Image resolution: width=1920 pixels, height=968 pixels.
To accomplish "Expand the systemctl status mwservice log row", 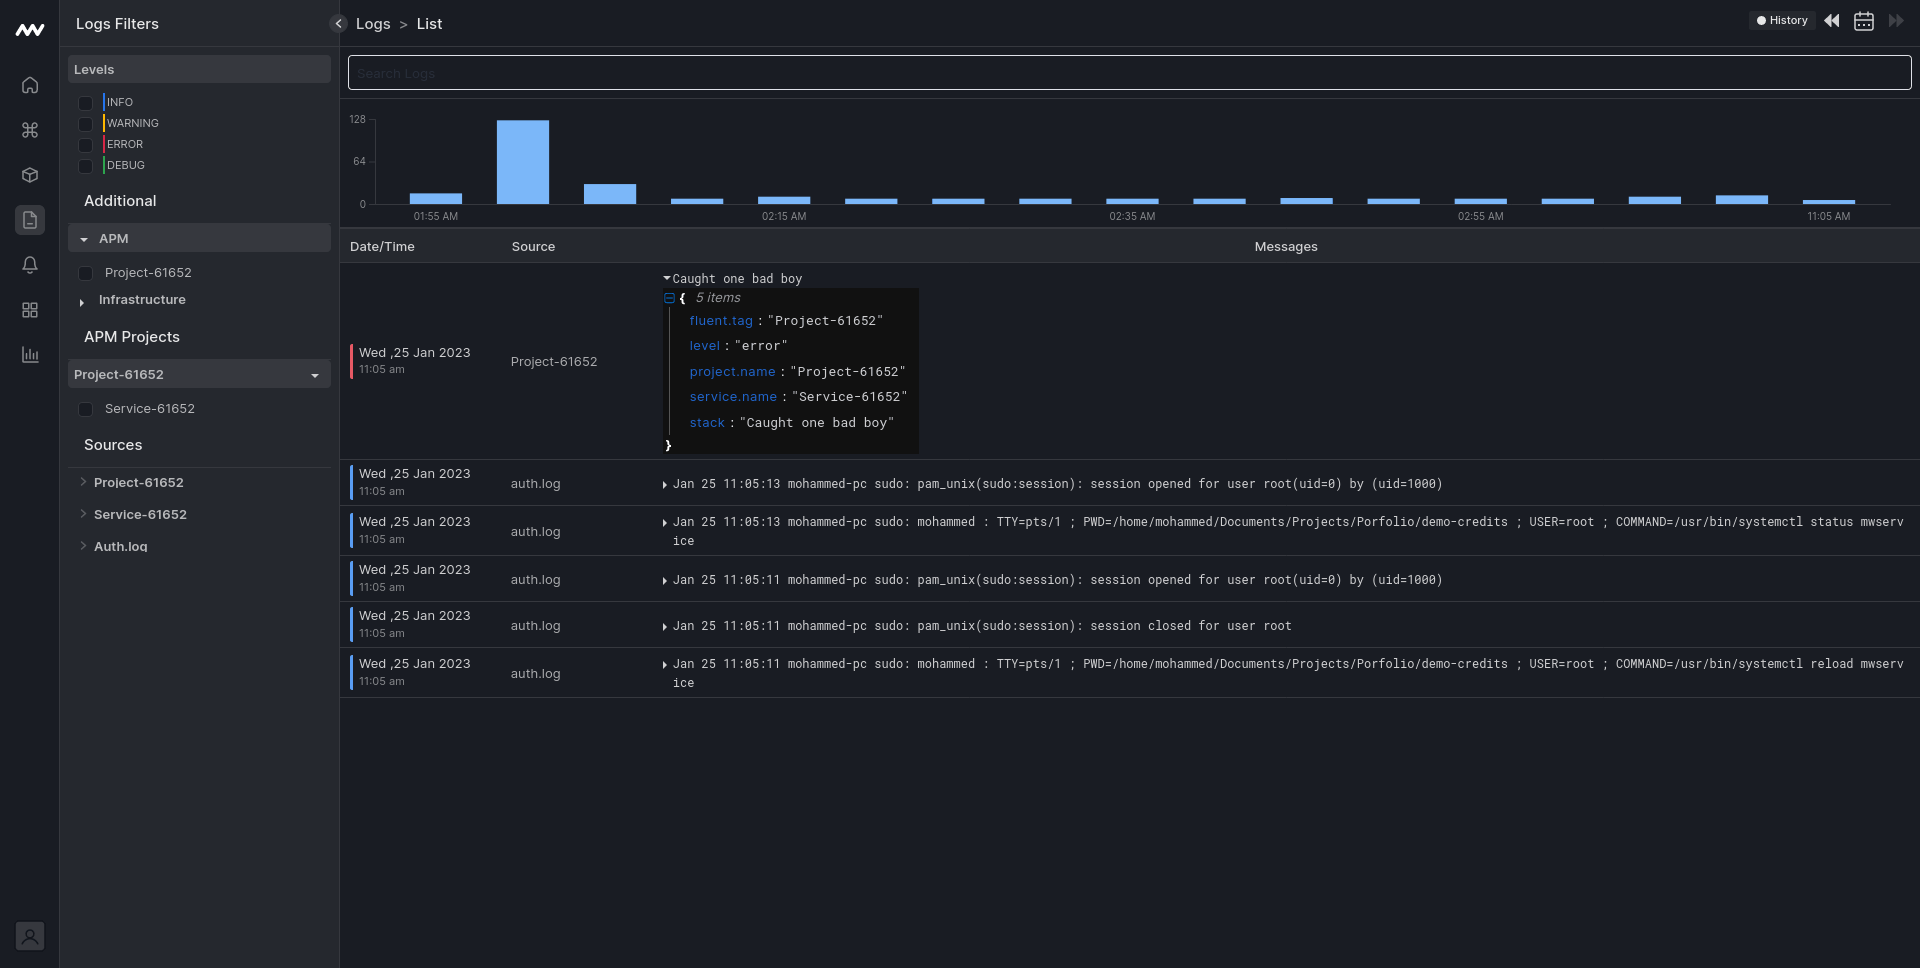I will tap(665, 523).
